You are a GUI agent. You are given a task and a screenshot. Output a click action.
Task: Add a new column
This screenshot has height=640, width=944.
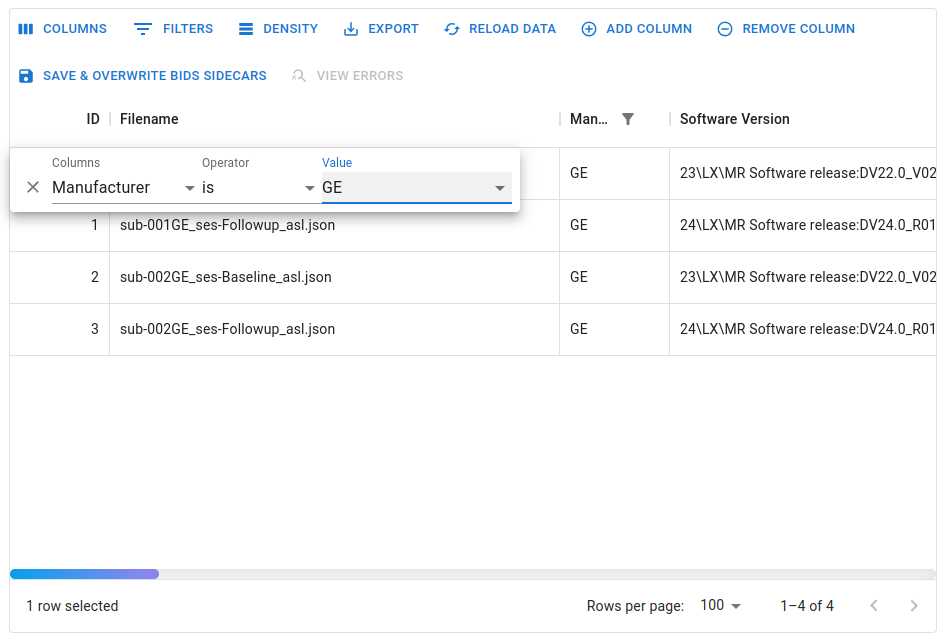coord(636,29)
